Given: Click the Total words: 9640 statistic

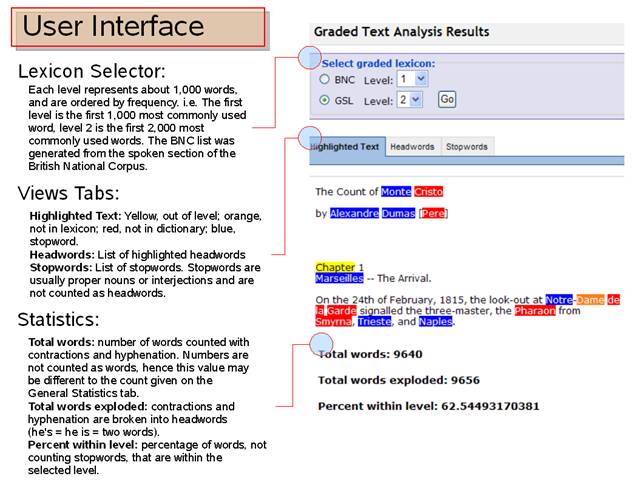Looking at the screenshot, I should 371,354.
